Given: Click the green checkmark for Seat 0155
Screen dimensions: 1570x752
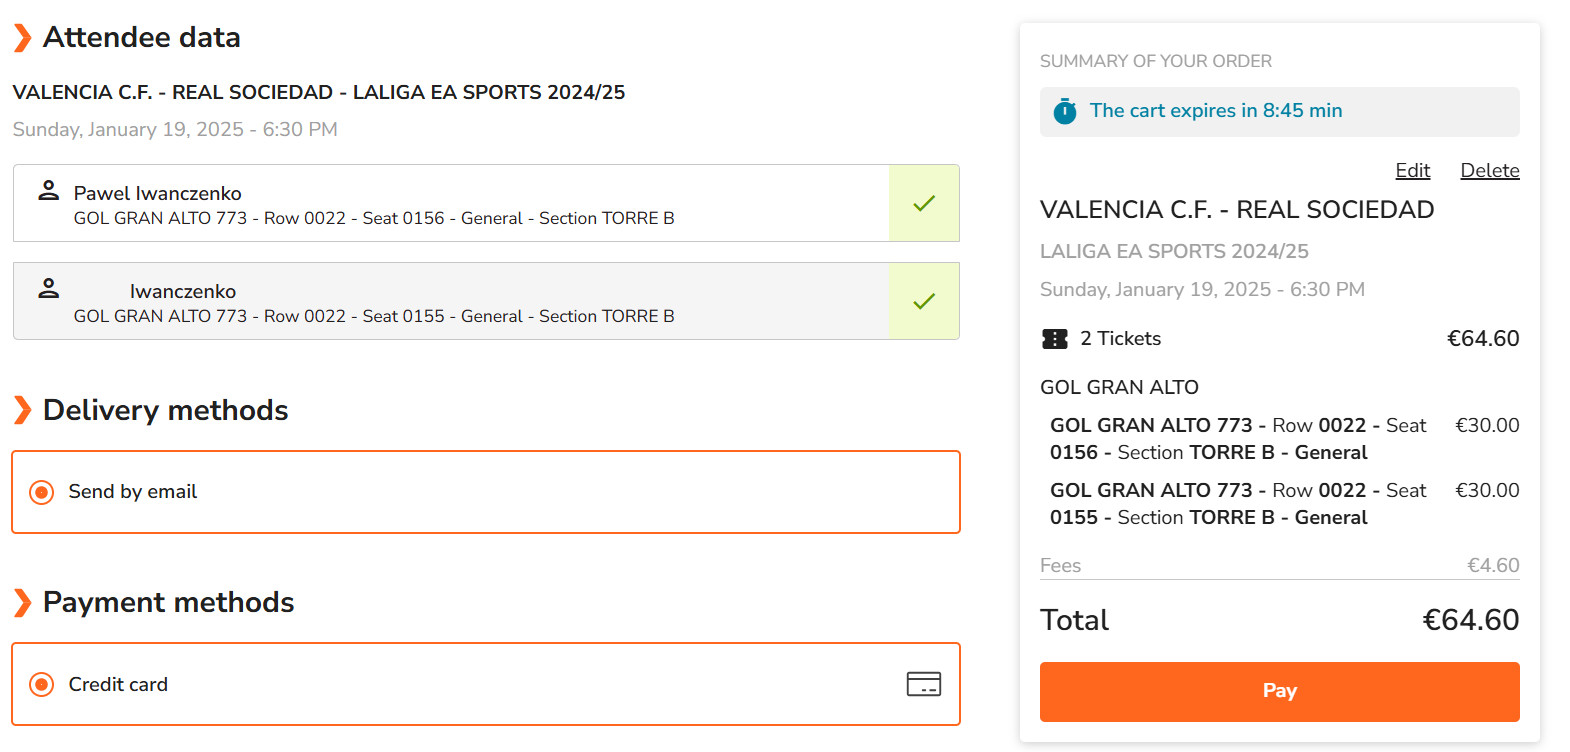Looking at the screenshot, I should [x=924, y=301].
